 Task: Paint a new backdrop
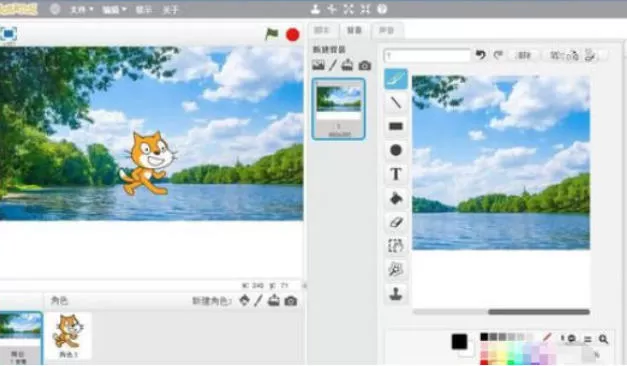[x=333, y=65]
